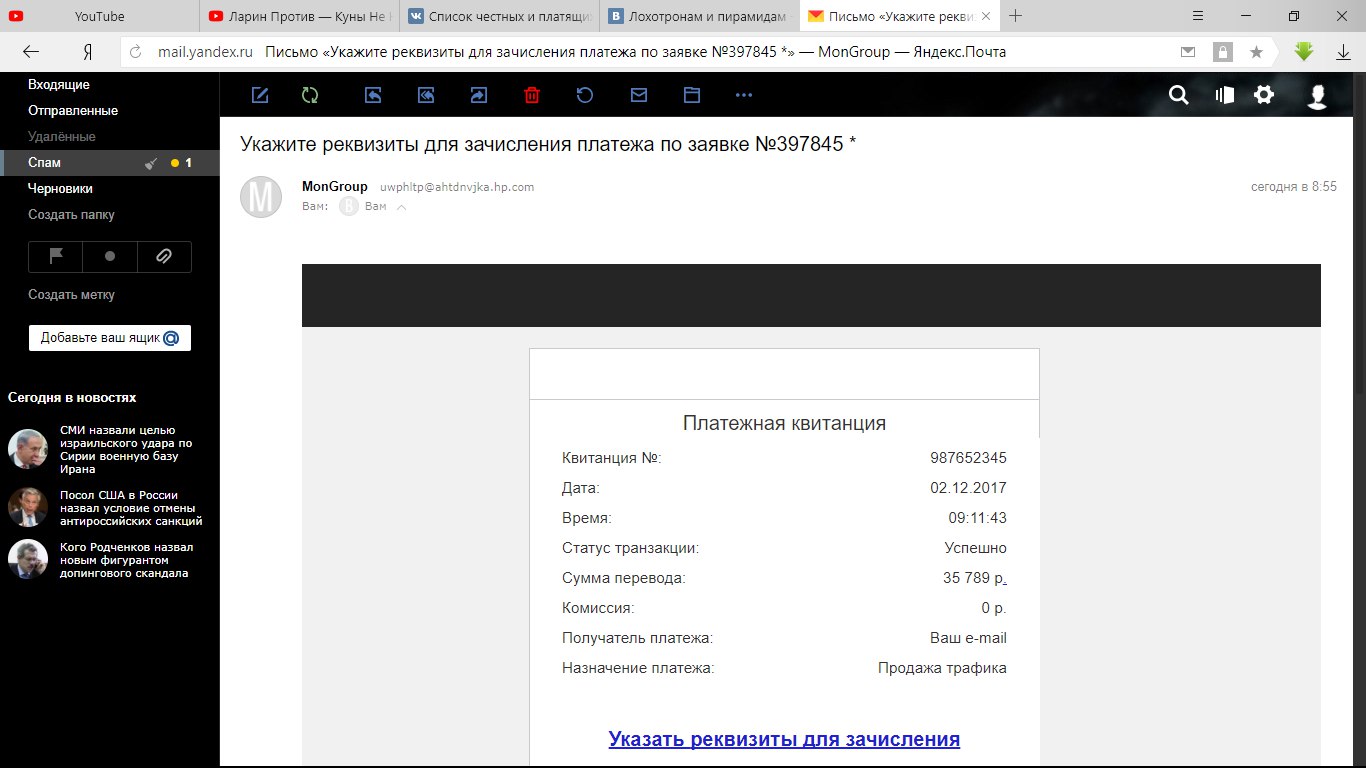Screen dimensions: 1366x768
Task: Bookmark this page with the star icon
Action: tap(1257, 52)
